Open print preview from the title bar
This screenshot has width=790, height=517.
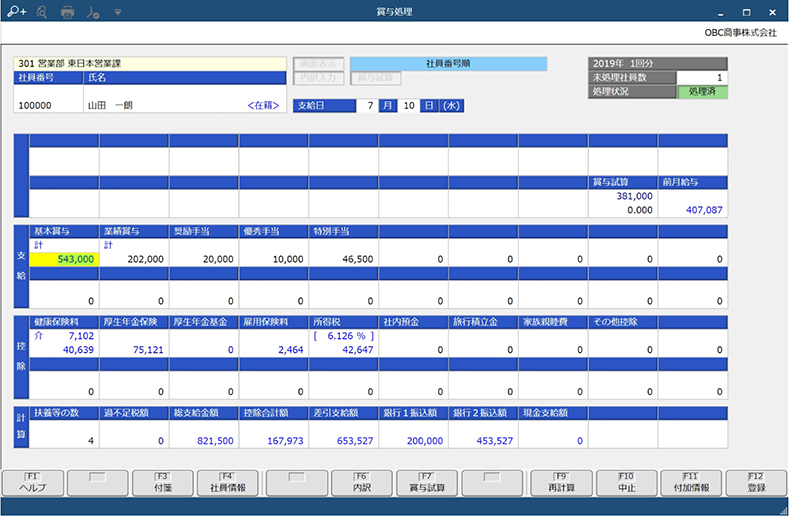[41, 13]
